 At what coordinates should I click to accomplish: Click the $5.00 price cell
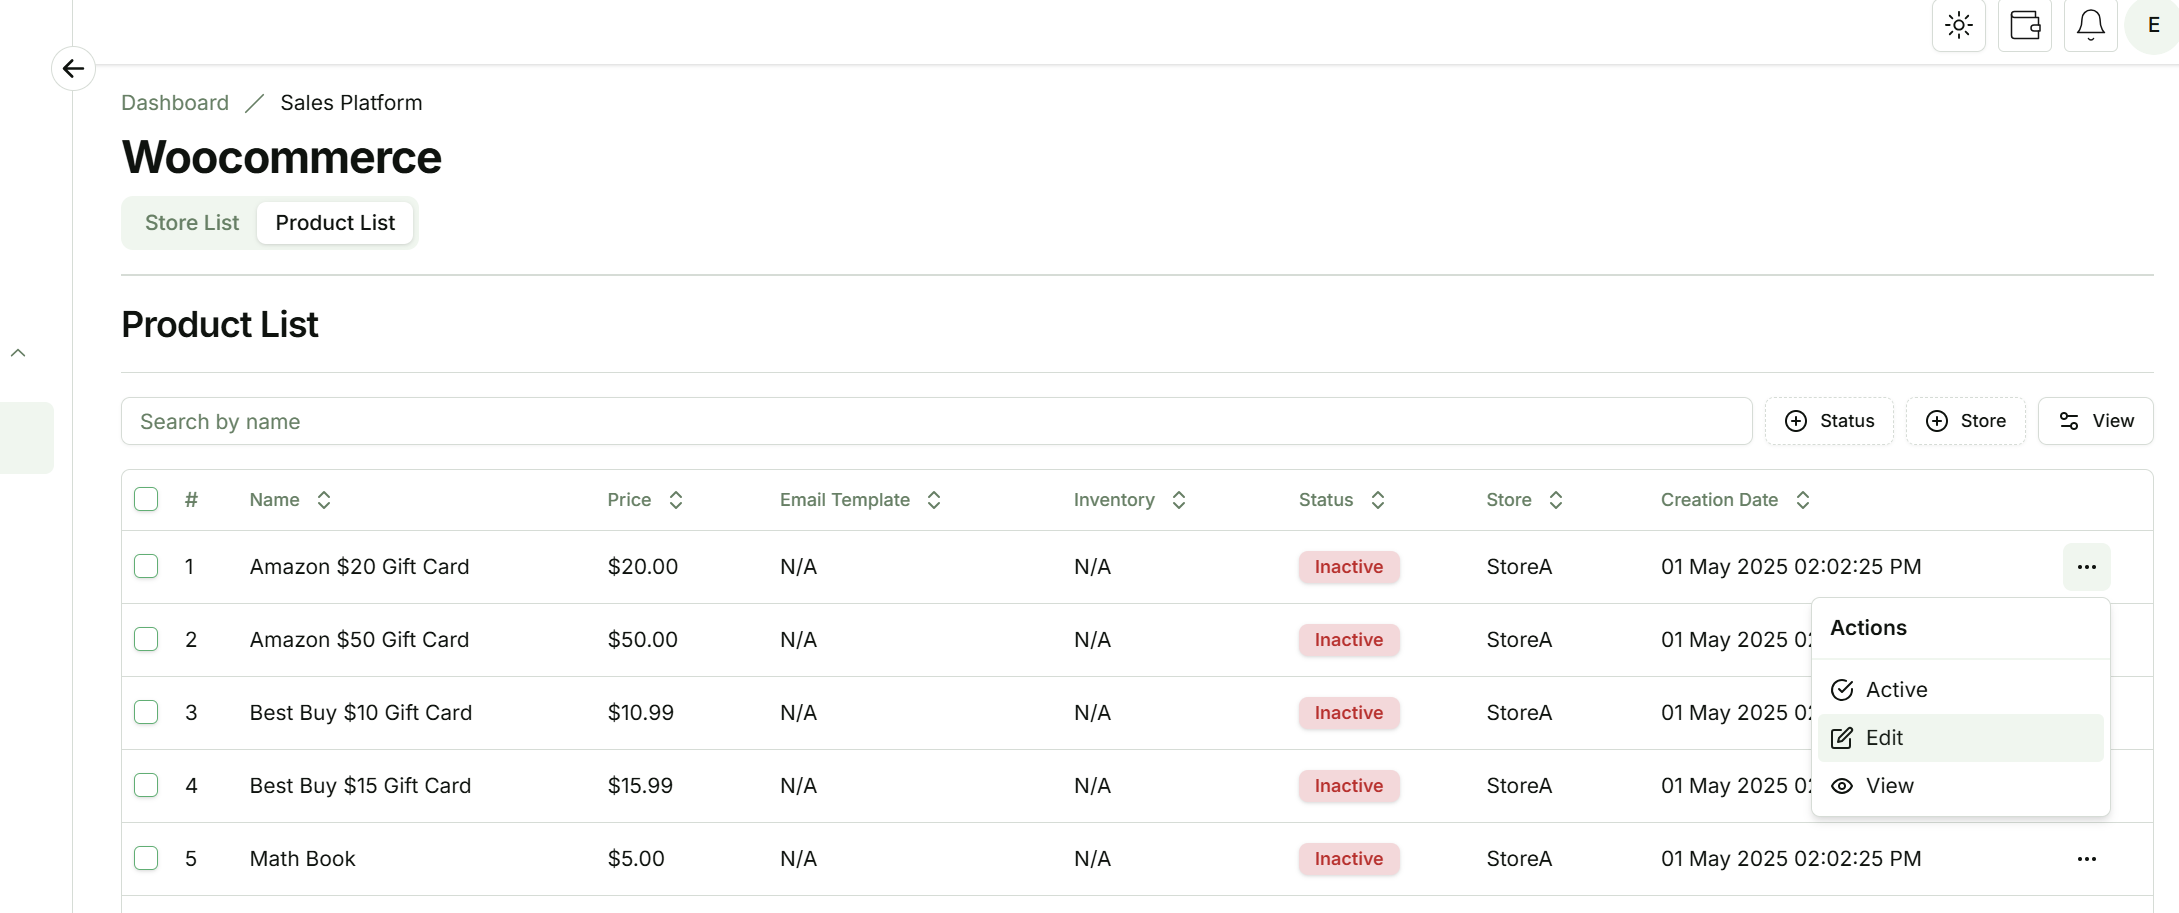636,859
